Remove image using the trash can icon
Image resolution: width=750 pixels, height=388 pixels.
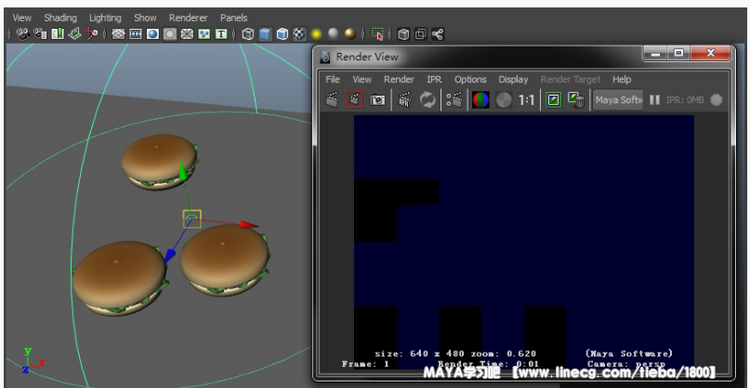pyautogui.click(x=576, y=100)
